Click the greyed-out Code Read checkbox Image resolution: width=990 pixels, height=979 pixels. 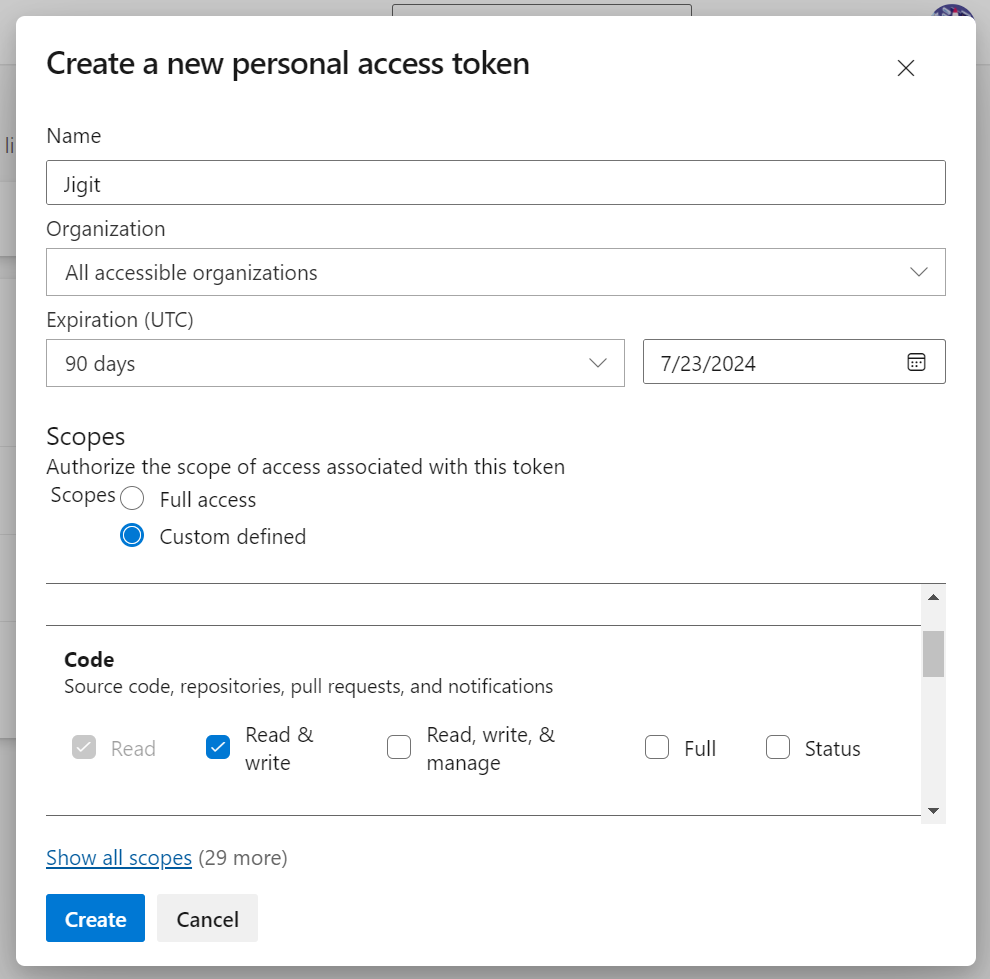click(x=84, y=747)
